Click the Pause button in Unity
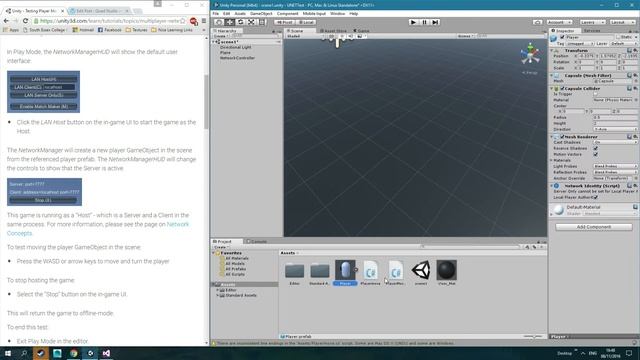 tap(424, 22)
